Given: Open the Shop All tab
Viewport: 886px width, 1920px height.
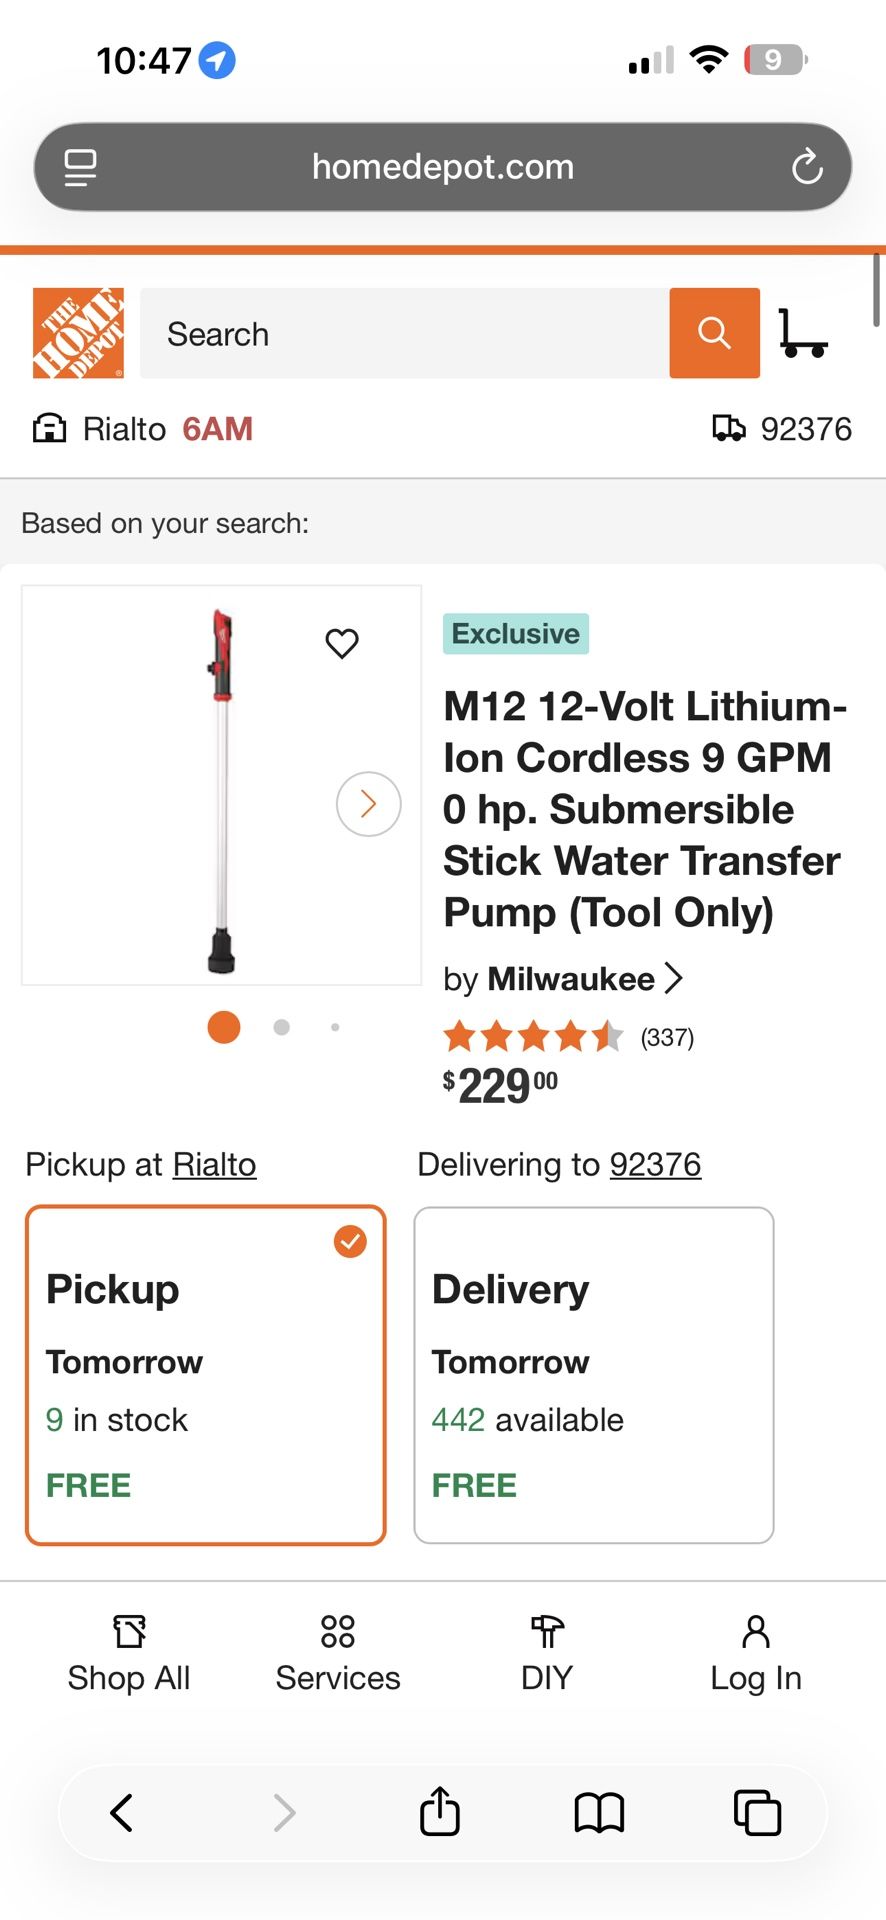Looking at the screenshot, I should [129, 1655].
